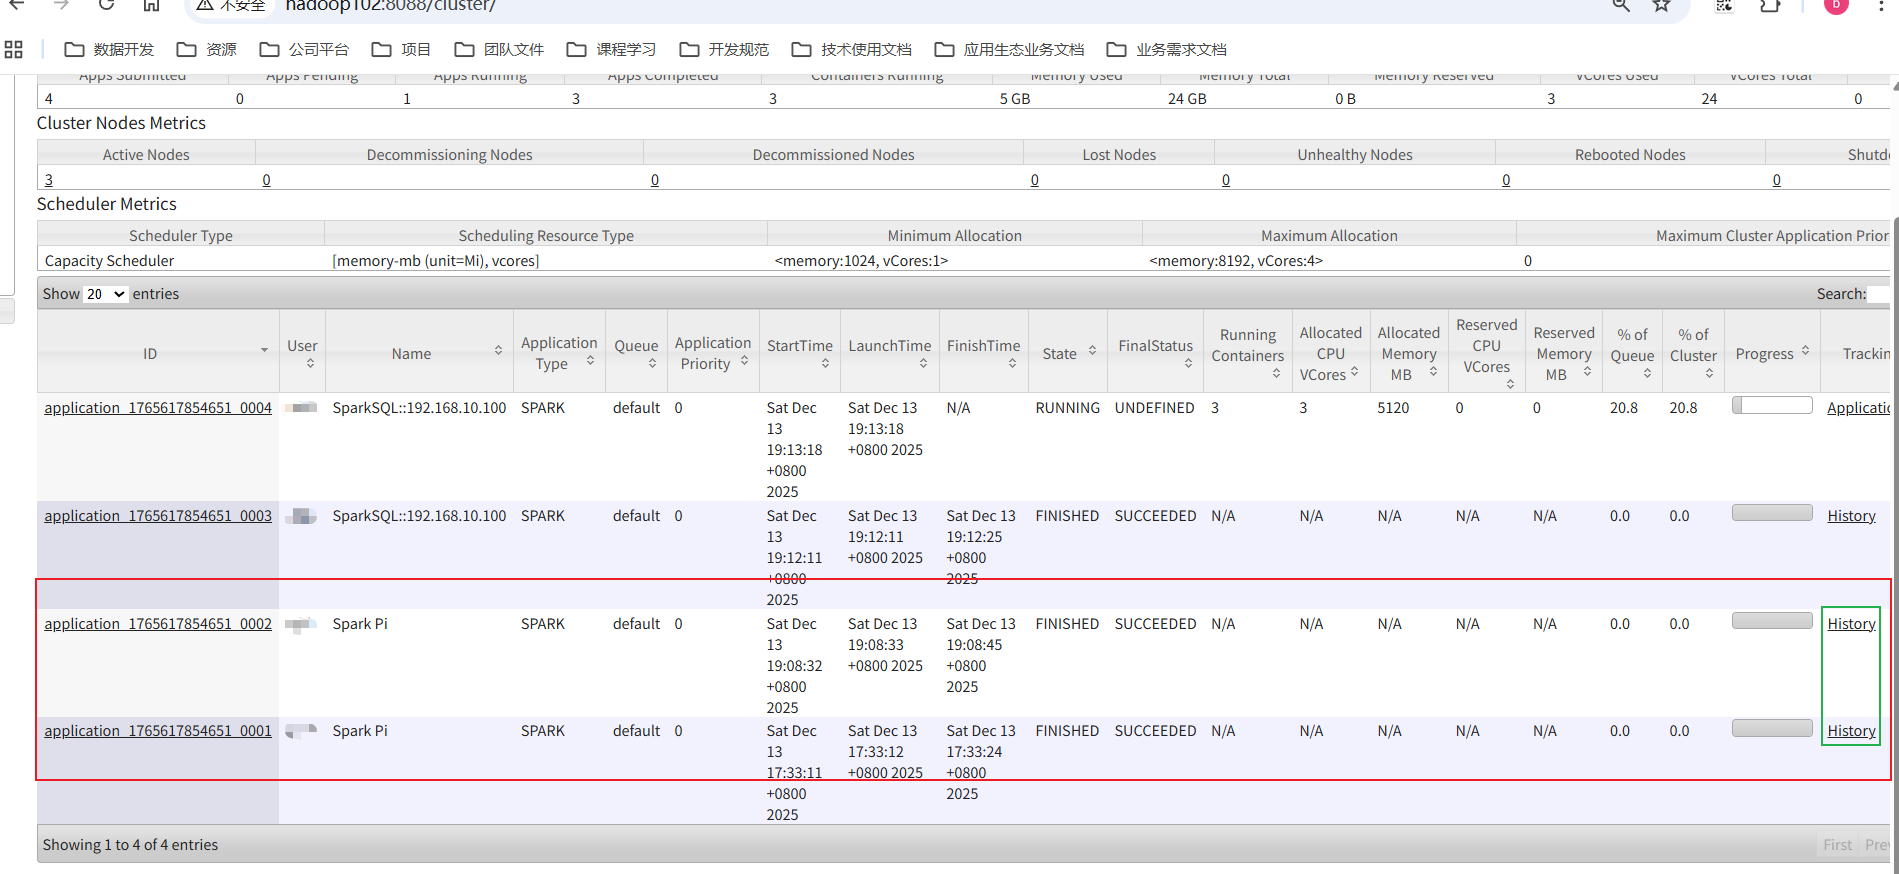The image size is (1899, 874).
Task: Select the UNDEFINED final status cell
Action: [x=1154, y=408]
